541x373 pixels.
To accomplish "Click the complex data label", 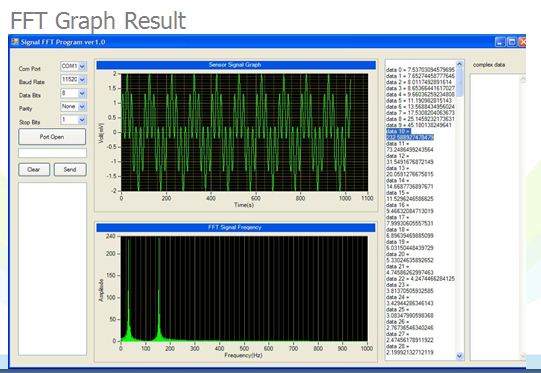I will pyautogui.click(x=489, y=65).
